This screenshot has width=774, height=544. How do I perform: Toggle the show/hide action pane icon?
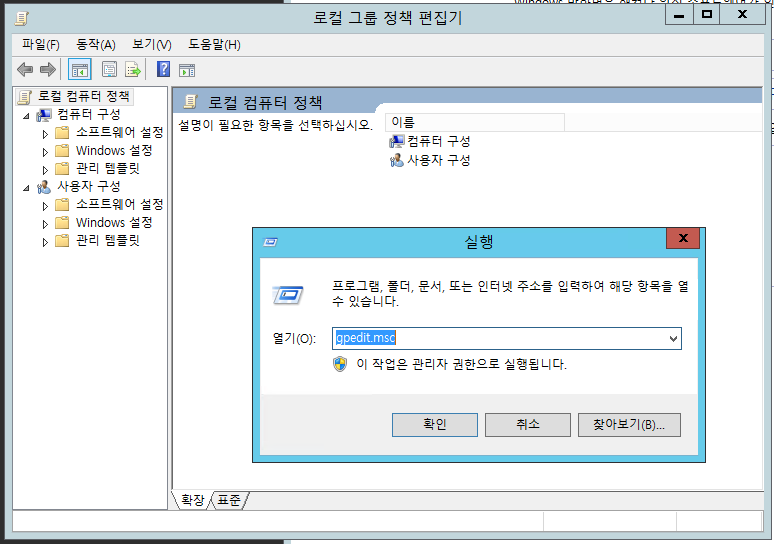[x=187, y=70]
